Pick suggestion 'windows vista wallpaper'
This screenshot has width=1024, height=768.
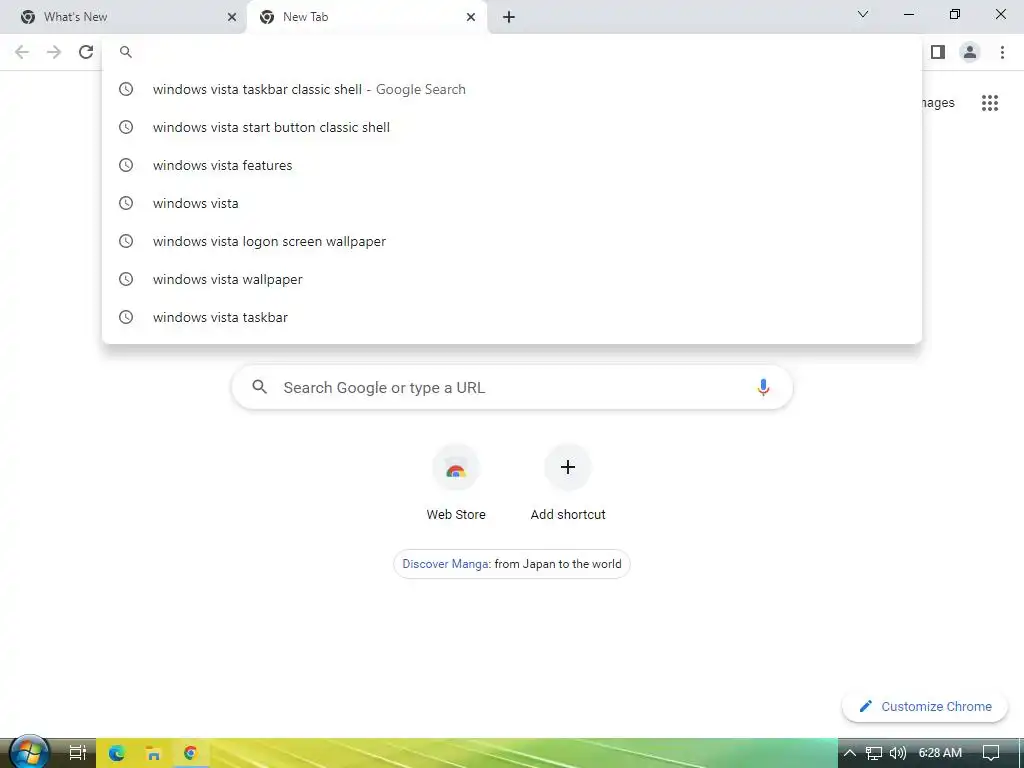511,279
